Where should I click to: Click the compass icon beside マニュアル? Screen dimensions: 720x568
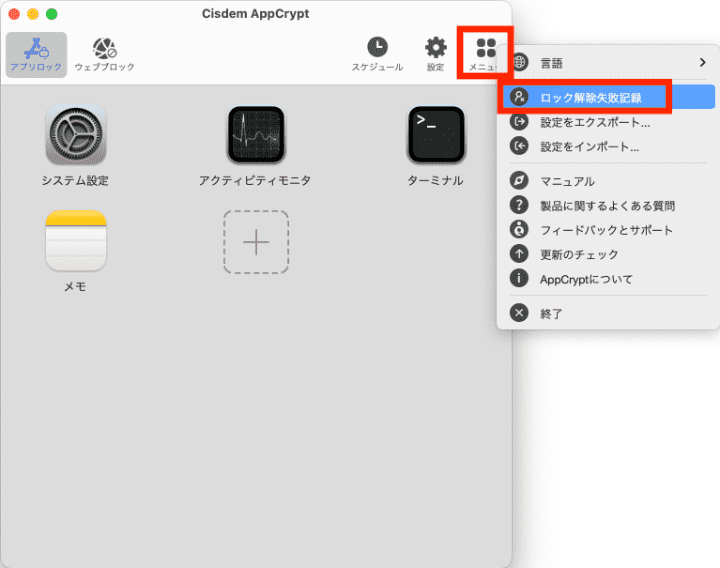(x=519, y=180)
